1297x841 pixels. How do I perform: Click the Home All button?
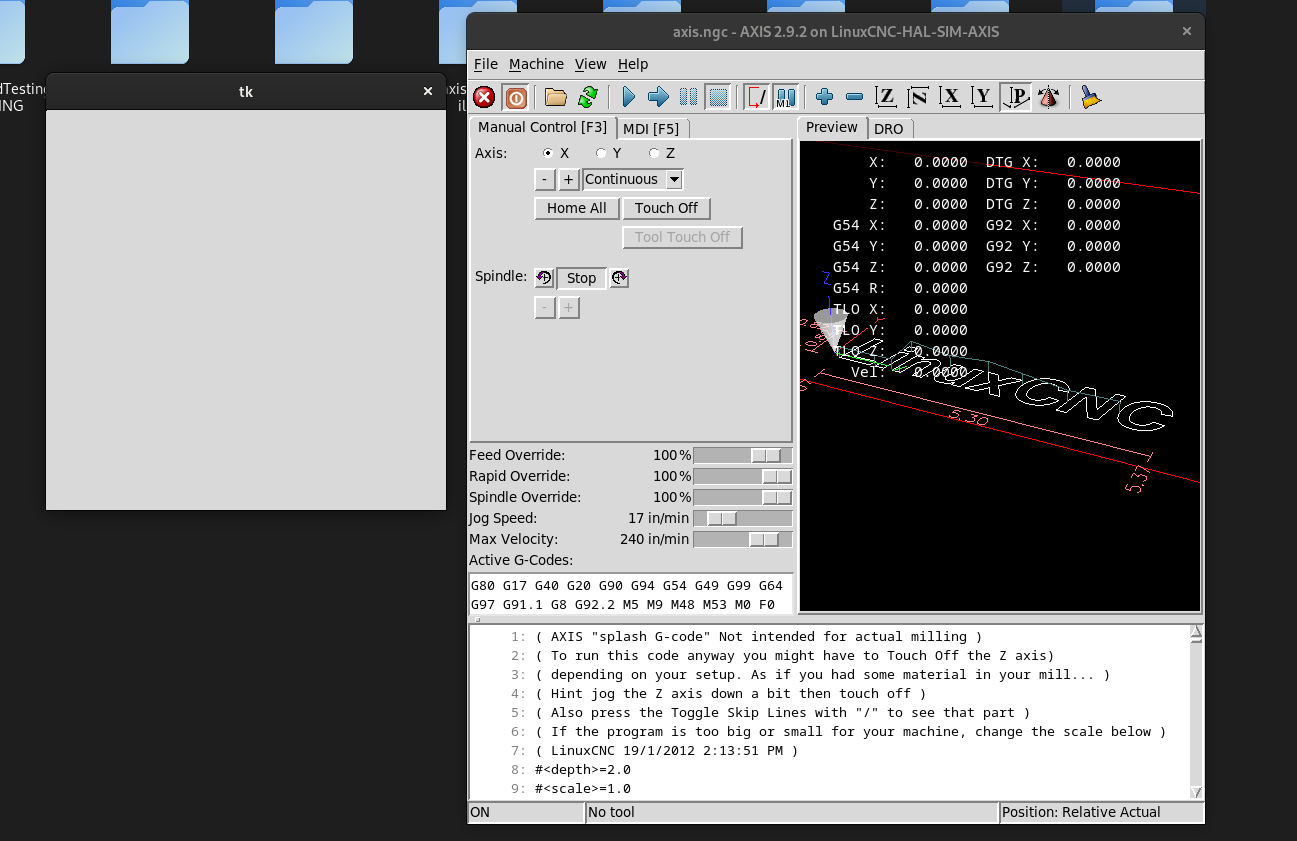tap(577, 208)
